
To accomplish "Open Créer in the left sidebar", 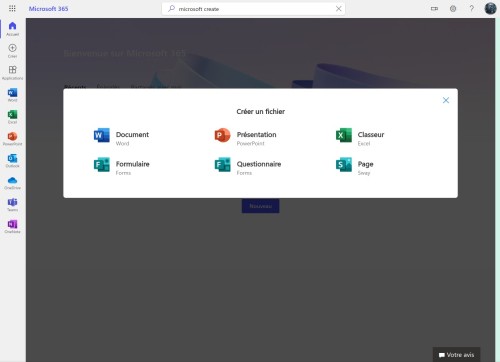I will point(12,51).
